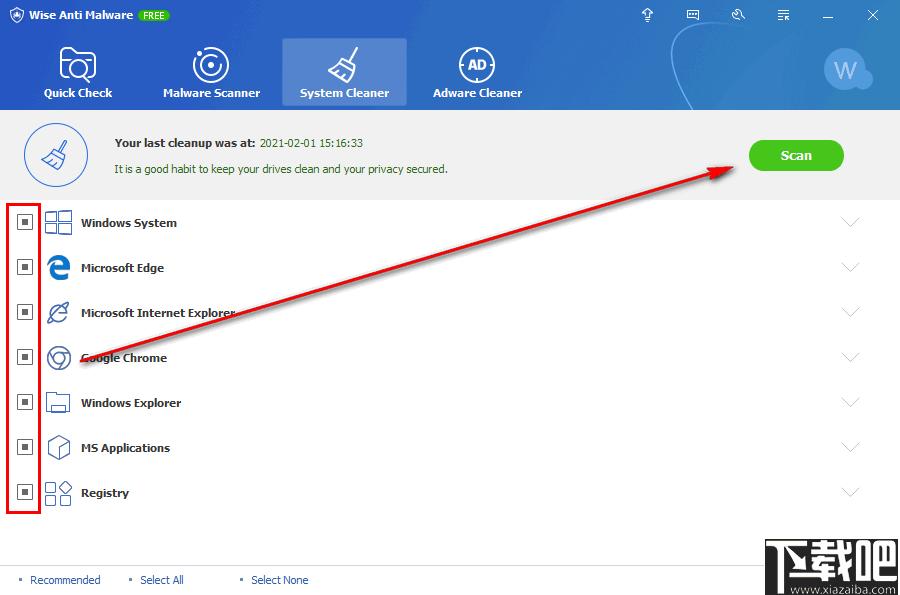Screen dimensions: 900x595
Task: Click the Google Chrome label
Action: coord(124,358)
